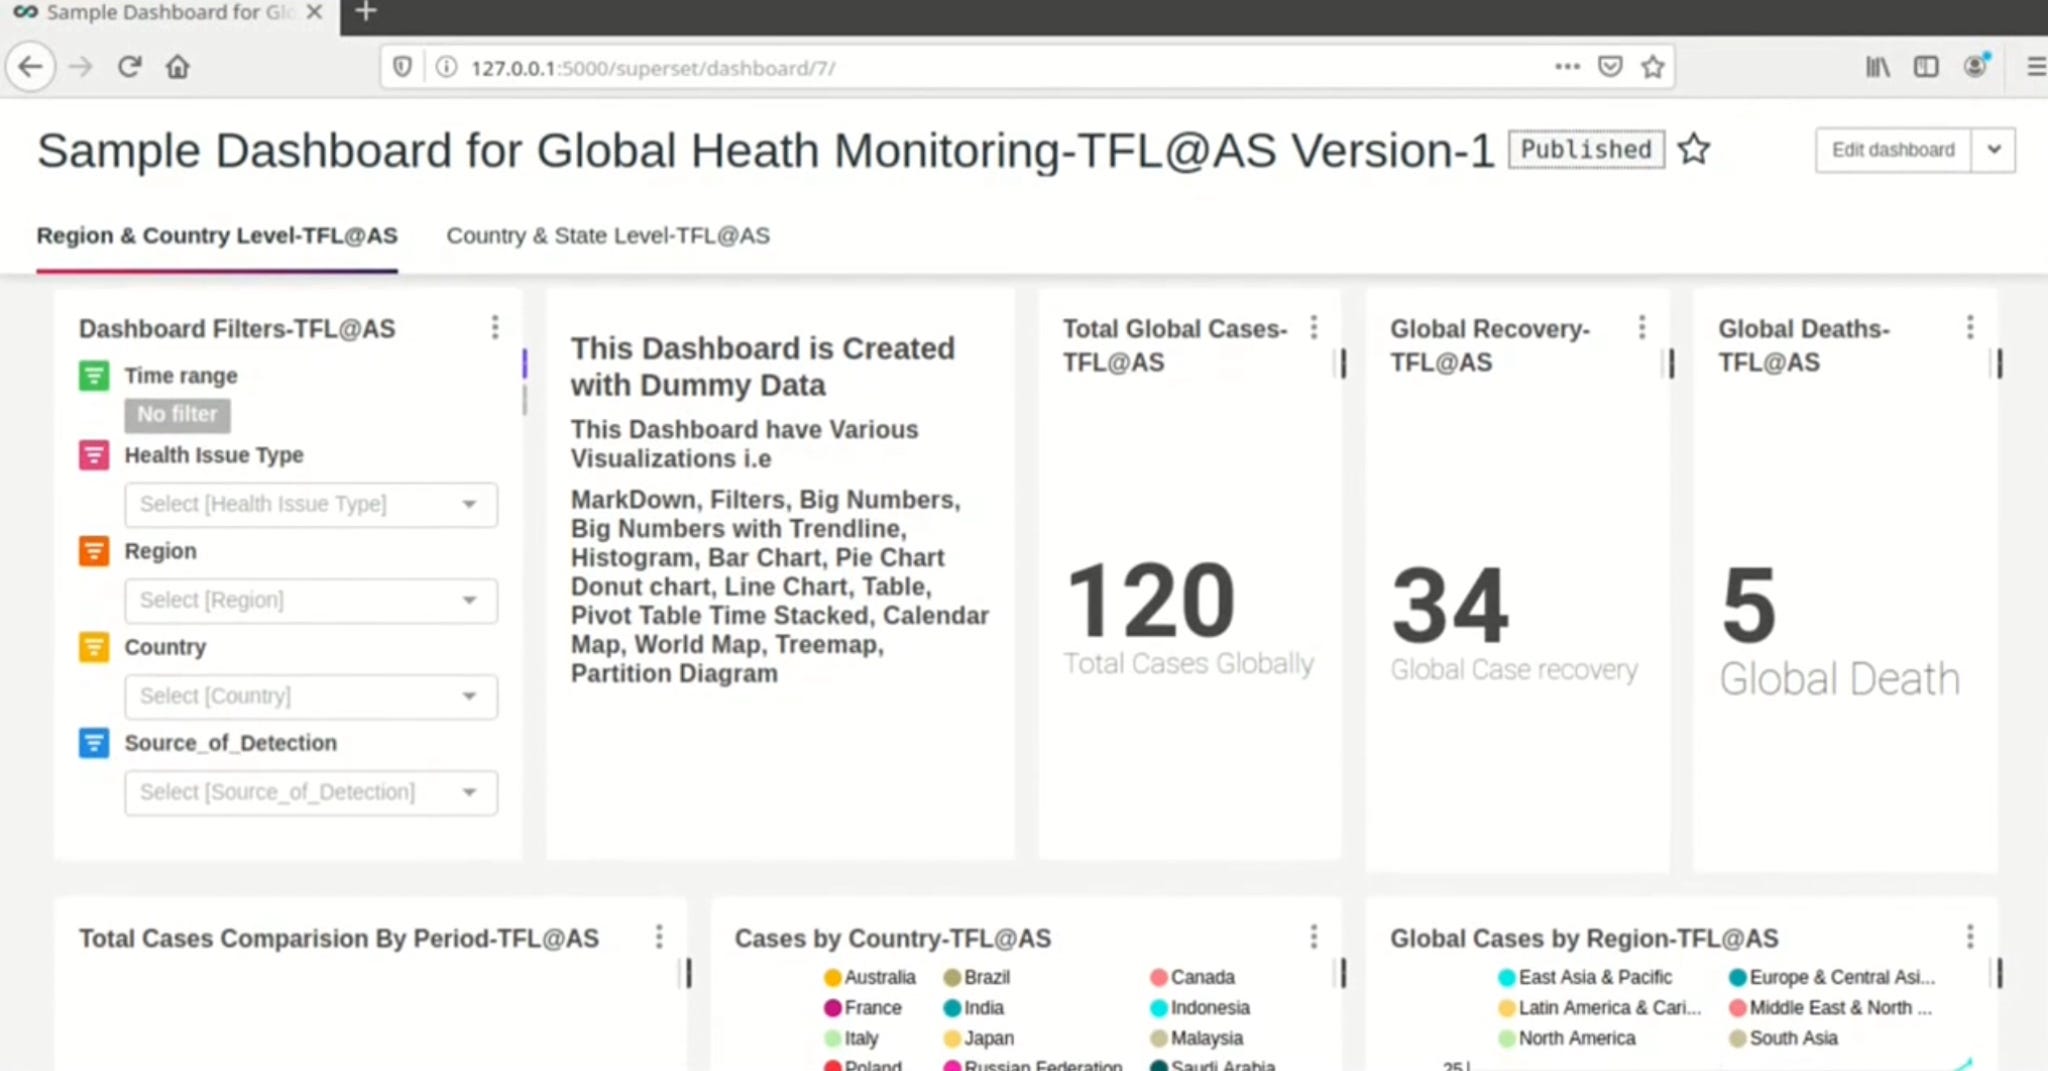
Task: Open the Select [Health Issue Type] dropdown
Action: point(310,504)
